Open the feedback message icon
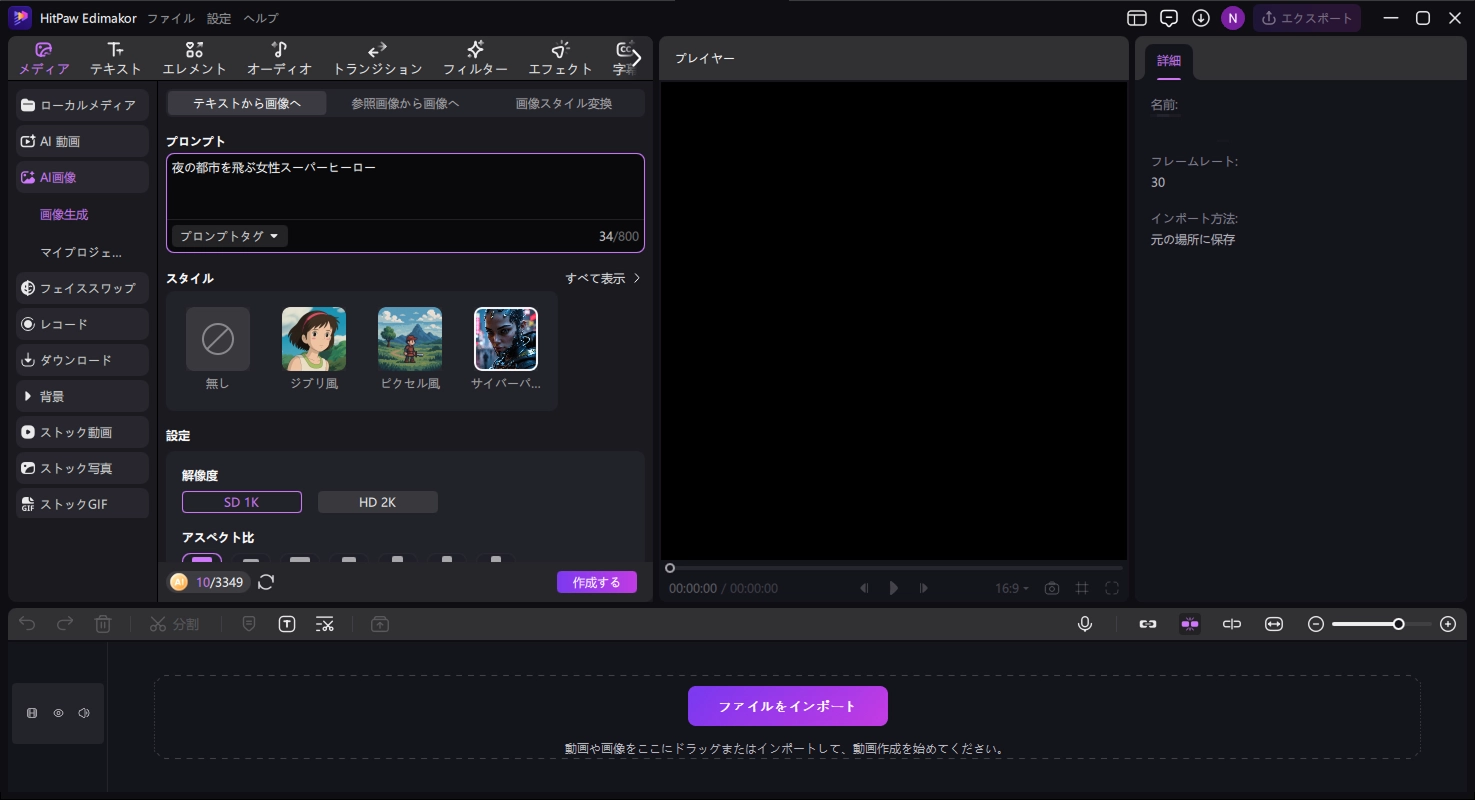This screenshot has width=1475, height=800. [1169, 18]
